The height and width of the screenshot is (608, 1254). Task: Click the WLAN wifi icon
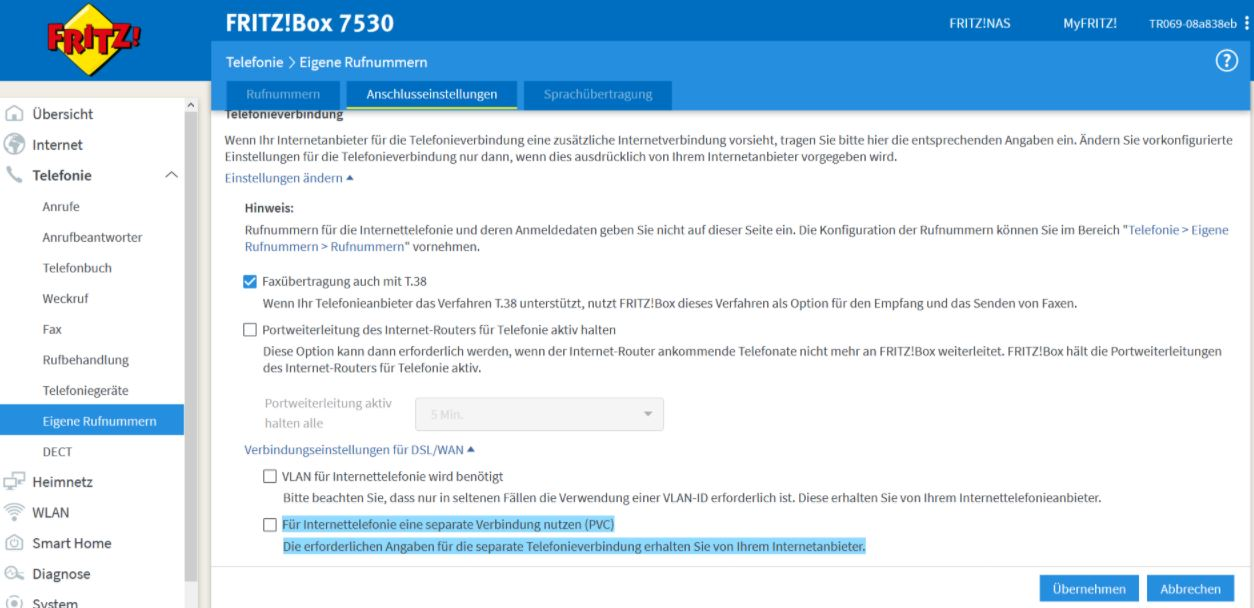click(14, 512)
